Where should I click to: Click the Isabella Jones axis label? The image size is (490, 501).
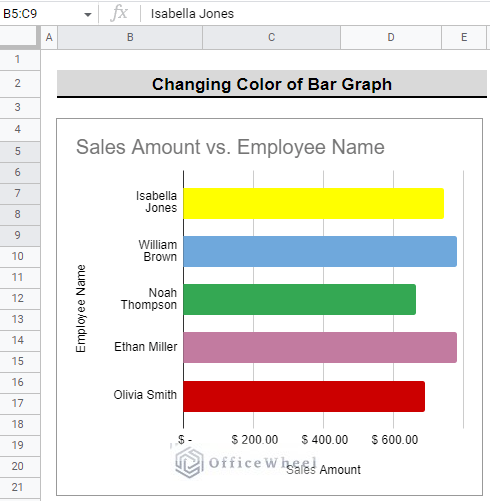[156, 202]
